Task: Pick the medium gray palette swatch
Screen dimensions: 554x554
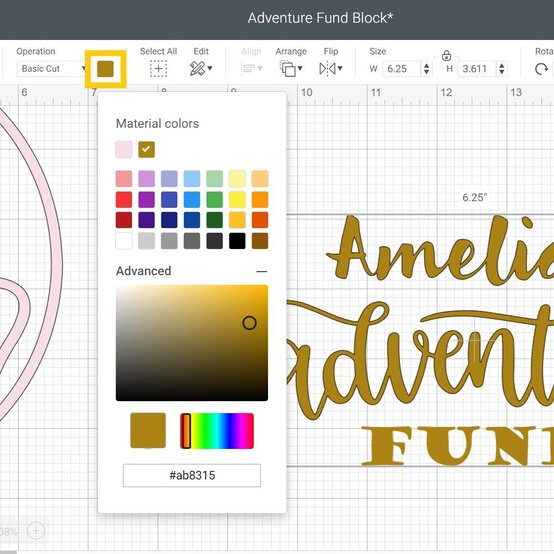Action: coord(169,241)
